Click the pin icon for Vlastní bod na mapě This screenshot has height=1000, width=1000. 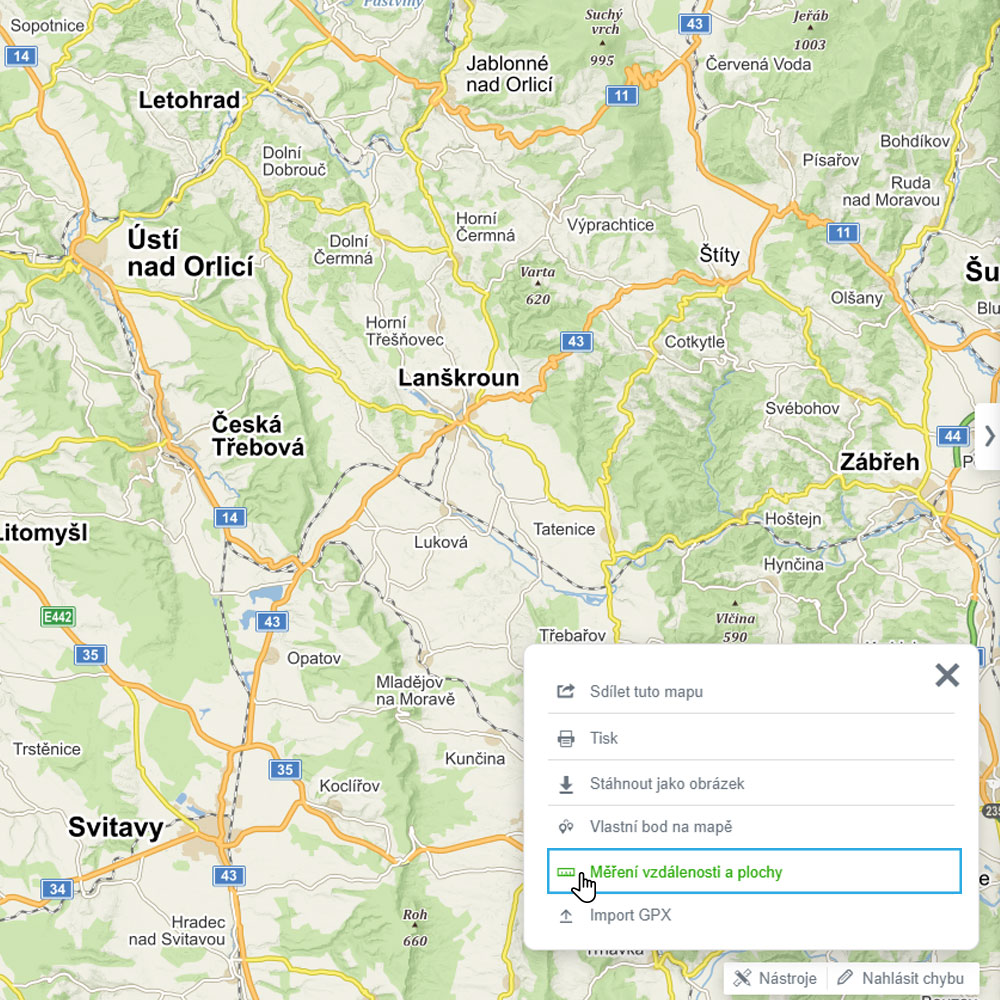pyautogui.click(x=566, y=827)
